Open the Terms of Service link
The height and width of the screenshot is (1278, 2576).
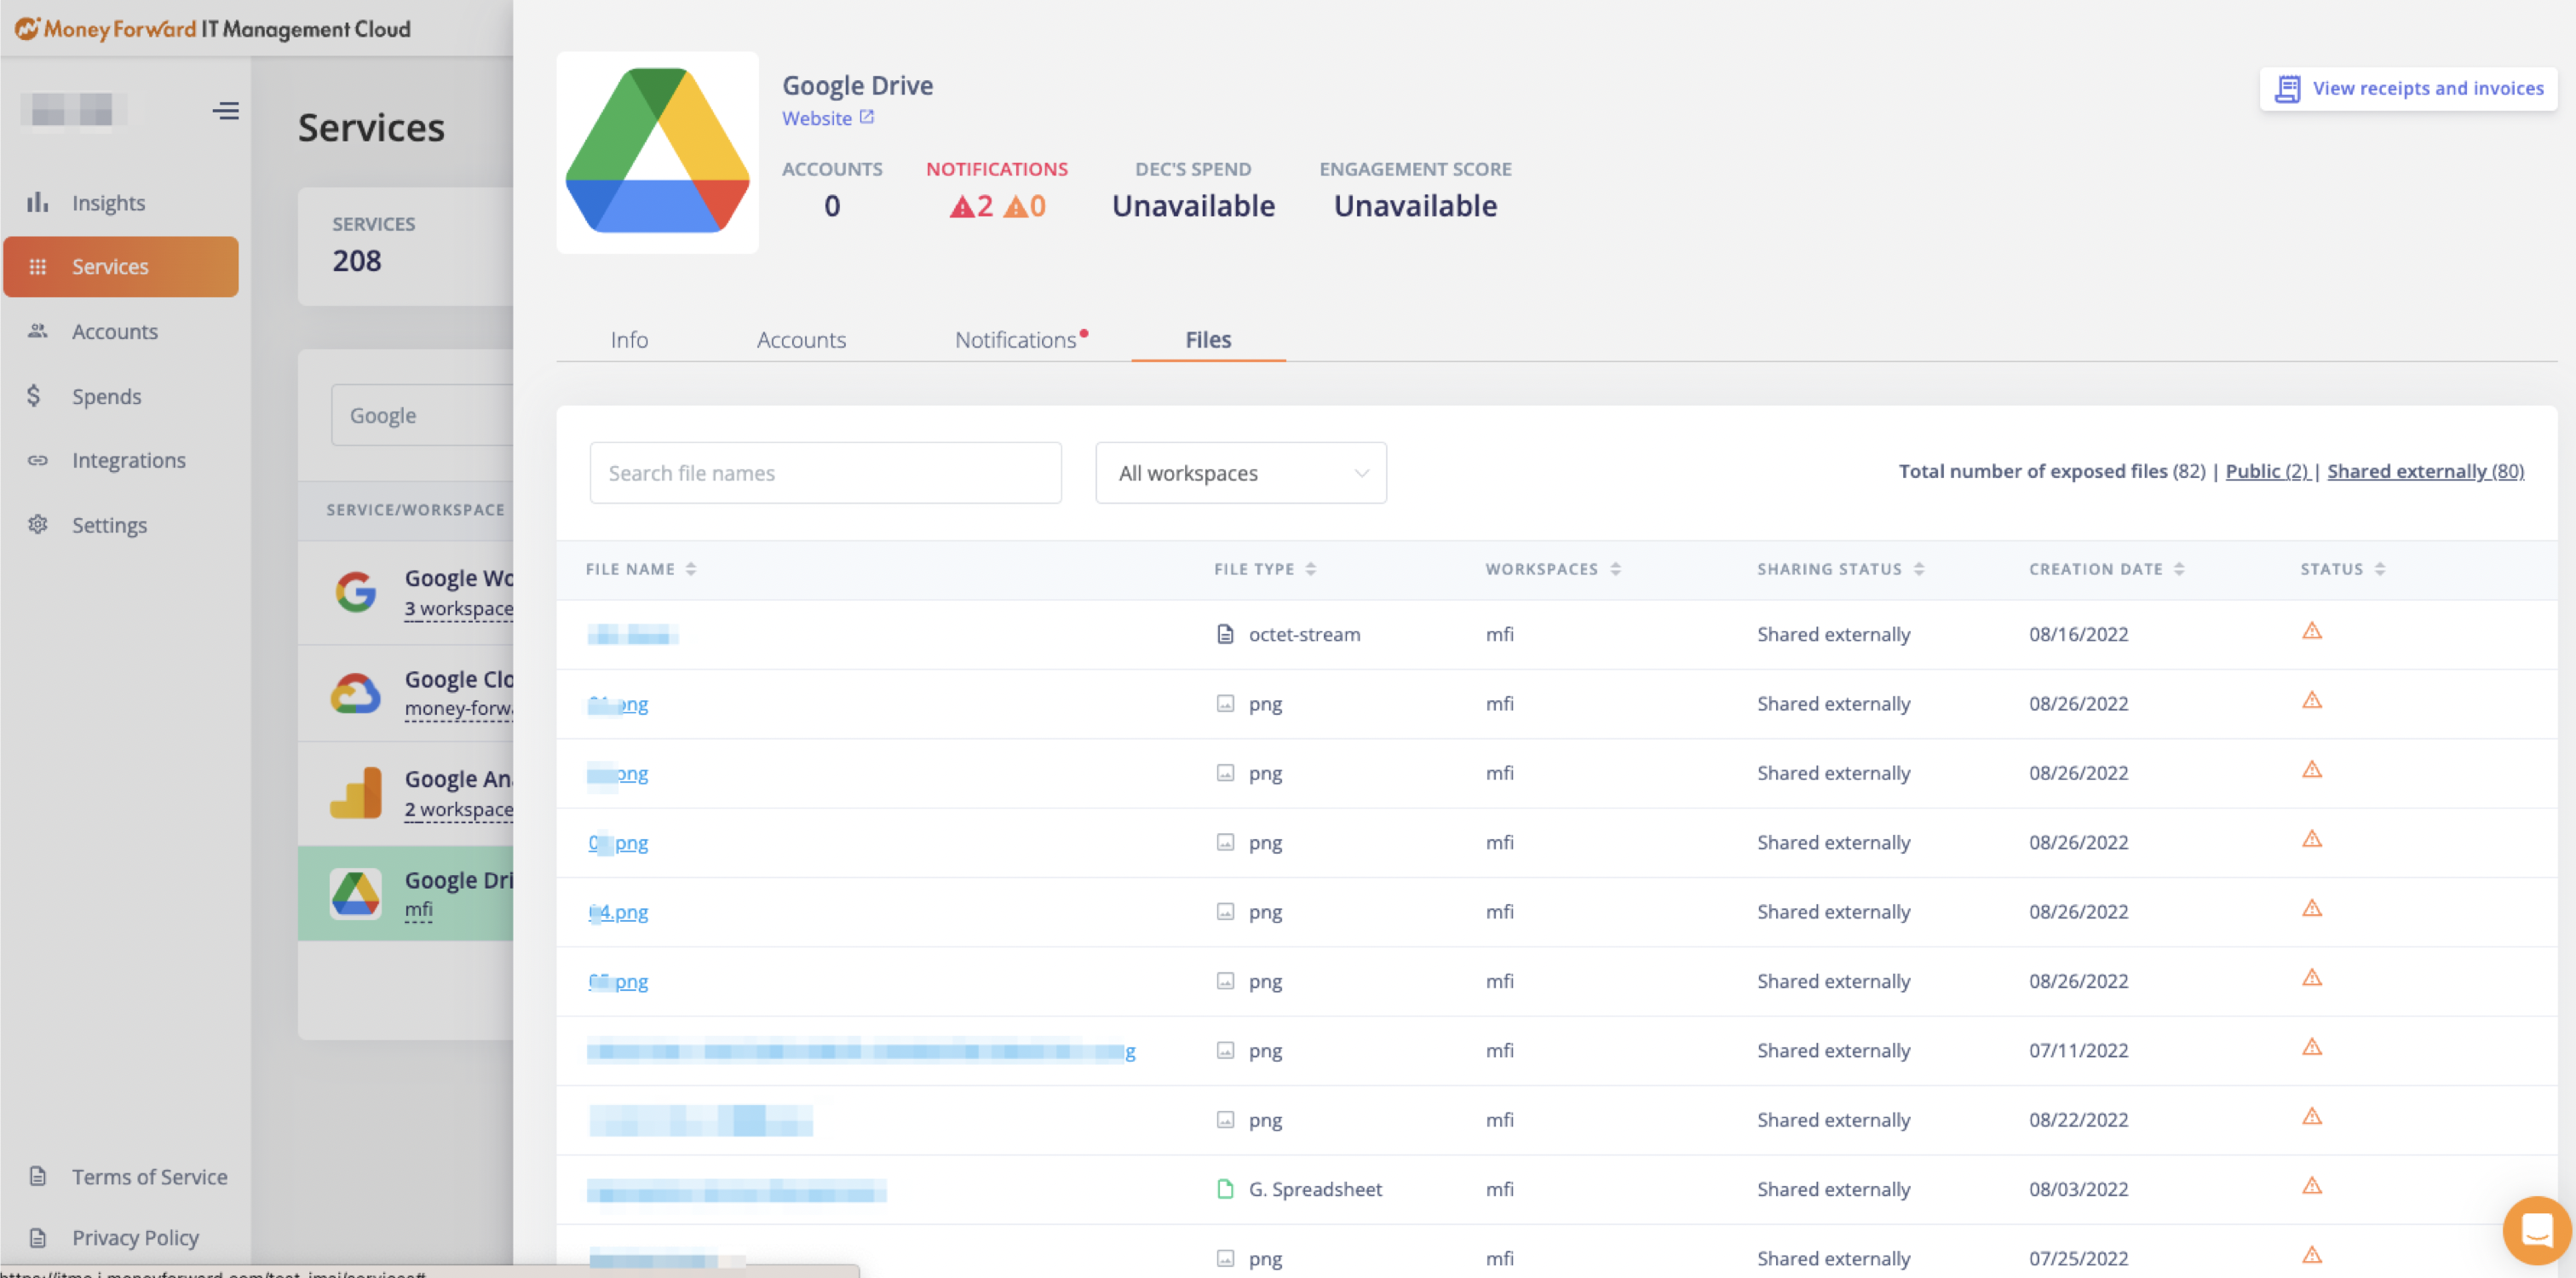point(149,1177)
